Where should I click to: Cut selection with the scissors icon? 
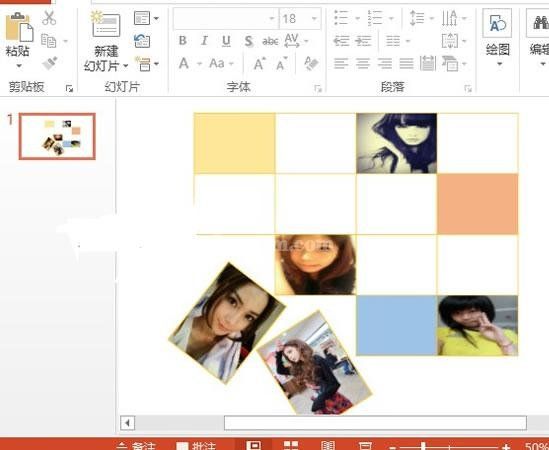click(49, 18)
